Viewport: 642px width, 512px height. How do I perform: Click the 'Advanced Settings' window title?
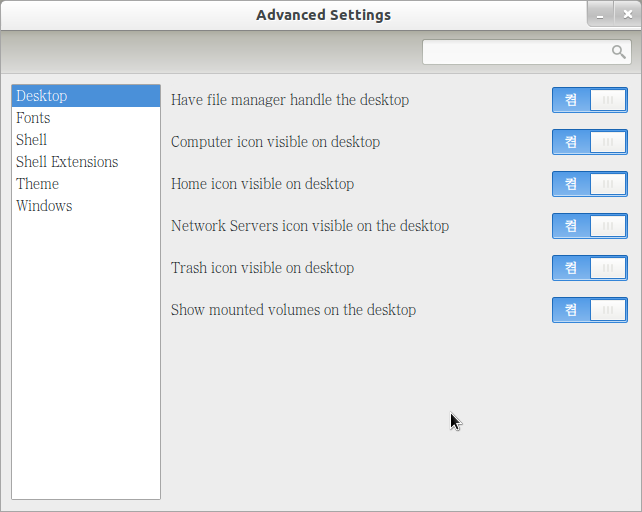[x=323, y=15]
